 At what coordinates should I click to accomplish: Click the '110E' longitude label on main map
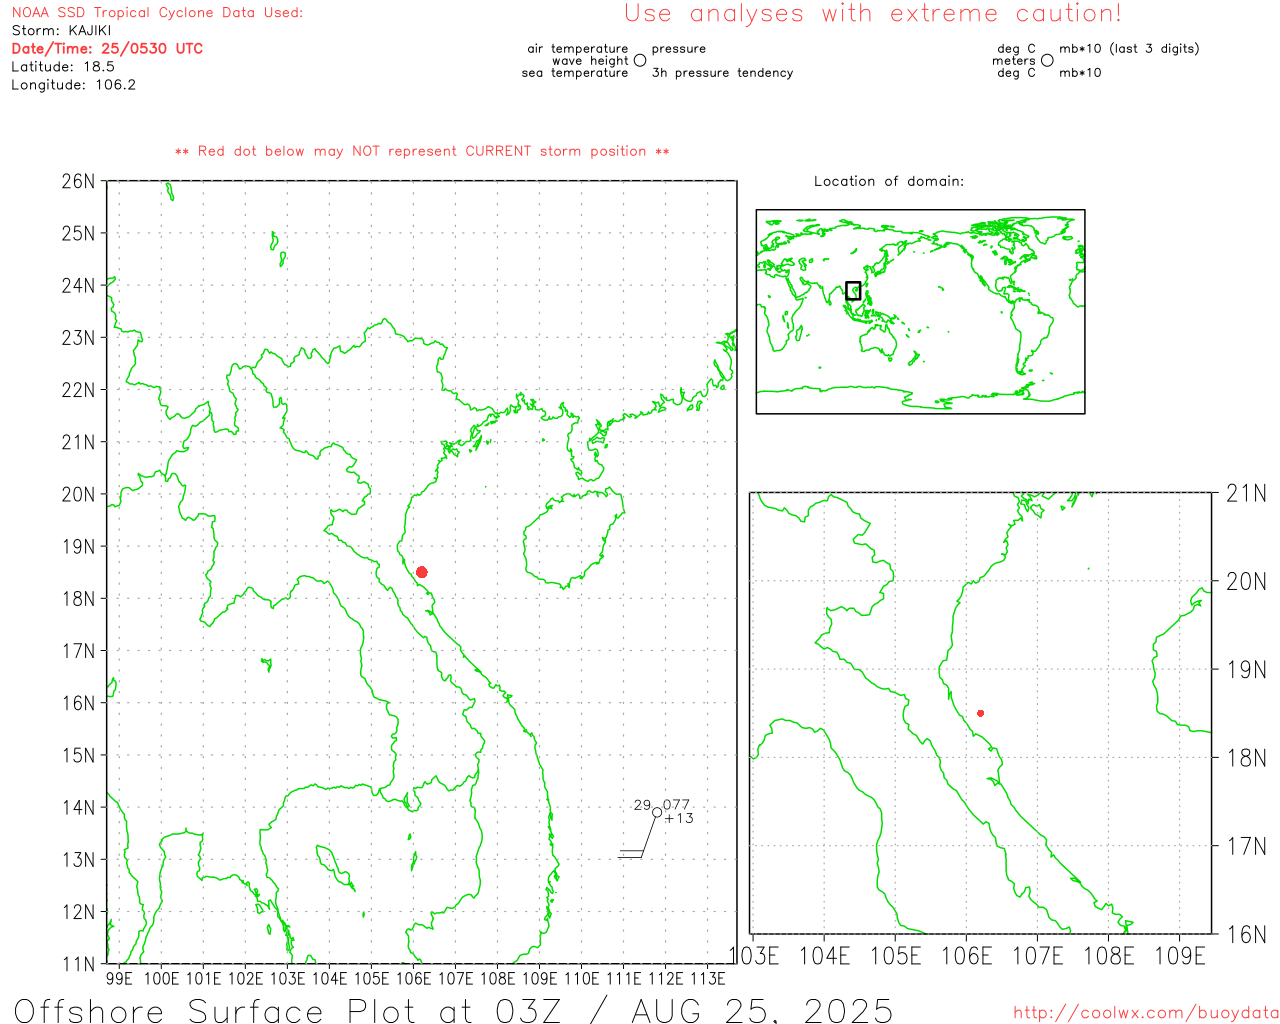tap(582, 978)
